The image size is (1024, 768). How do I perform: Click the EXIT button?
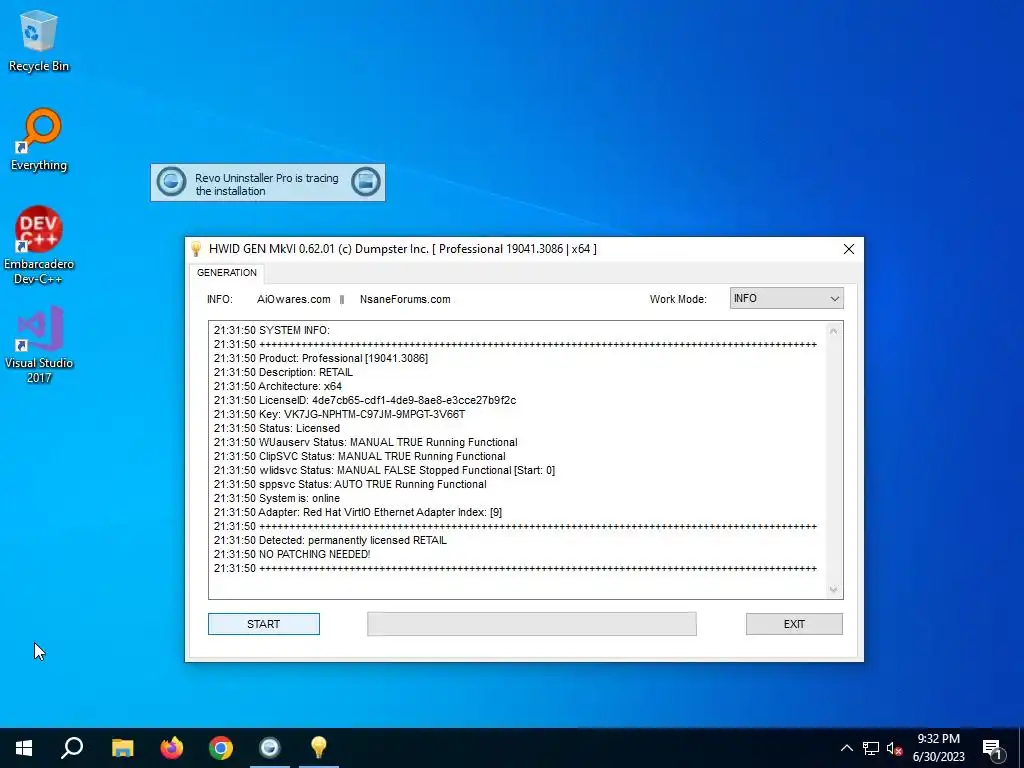tap(794, 624)
